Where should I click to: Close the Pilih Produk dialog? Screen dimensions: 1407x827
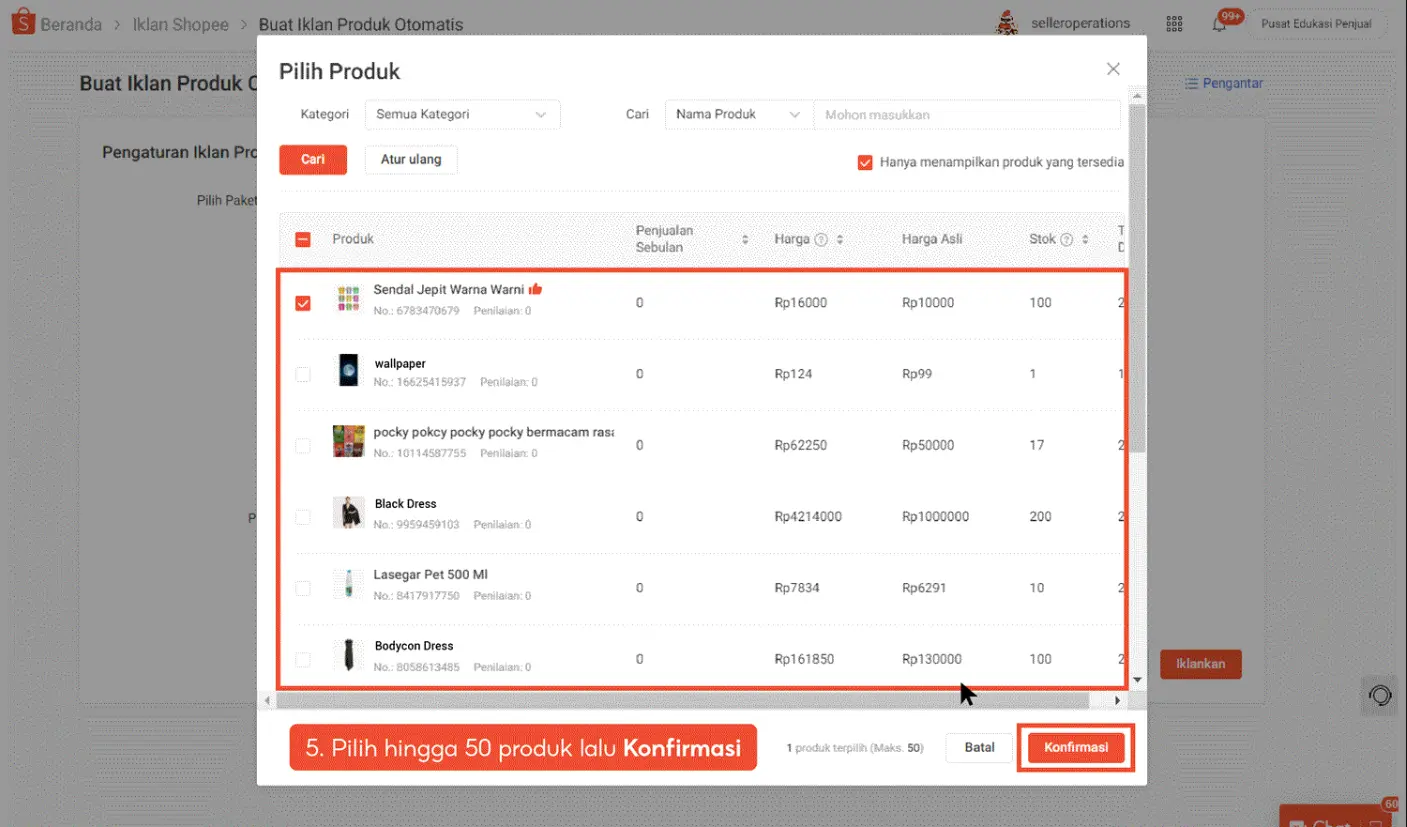1113,69
